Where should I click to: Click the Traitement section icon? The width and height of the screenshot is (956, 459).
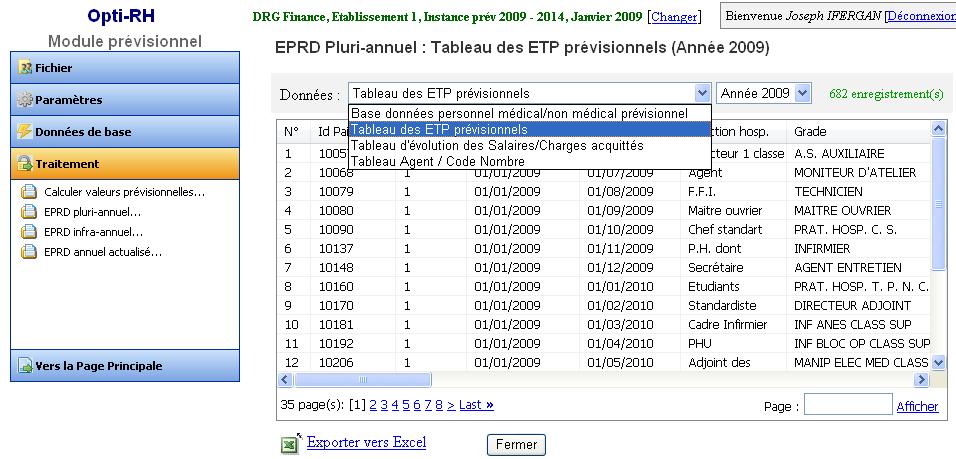(25, 163)
